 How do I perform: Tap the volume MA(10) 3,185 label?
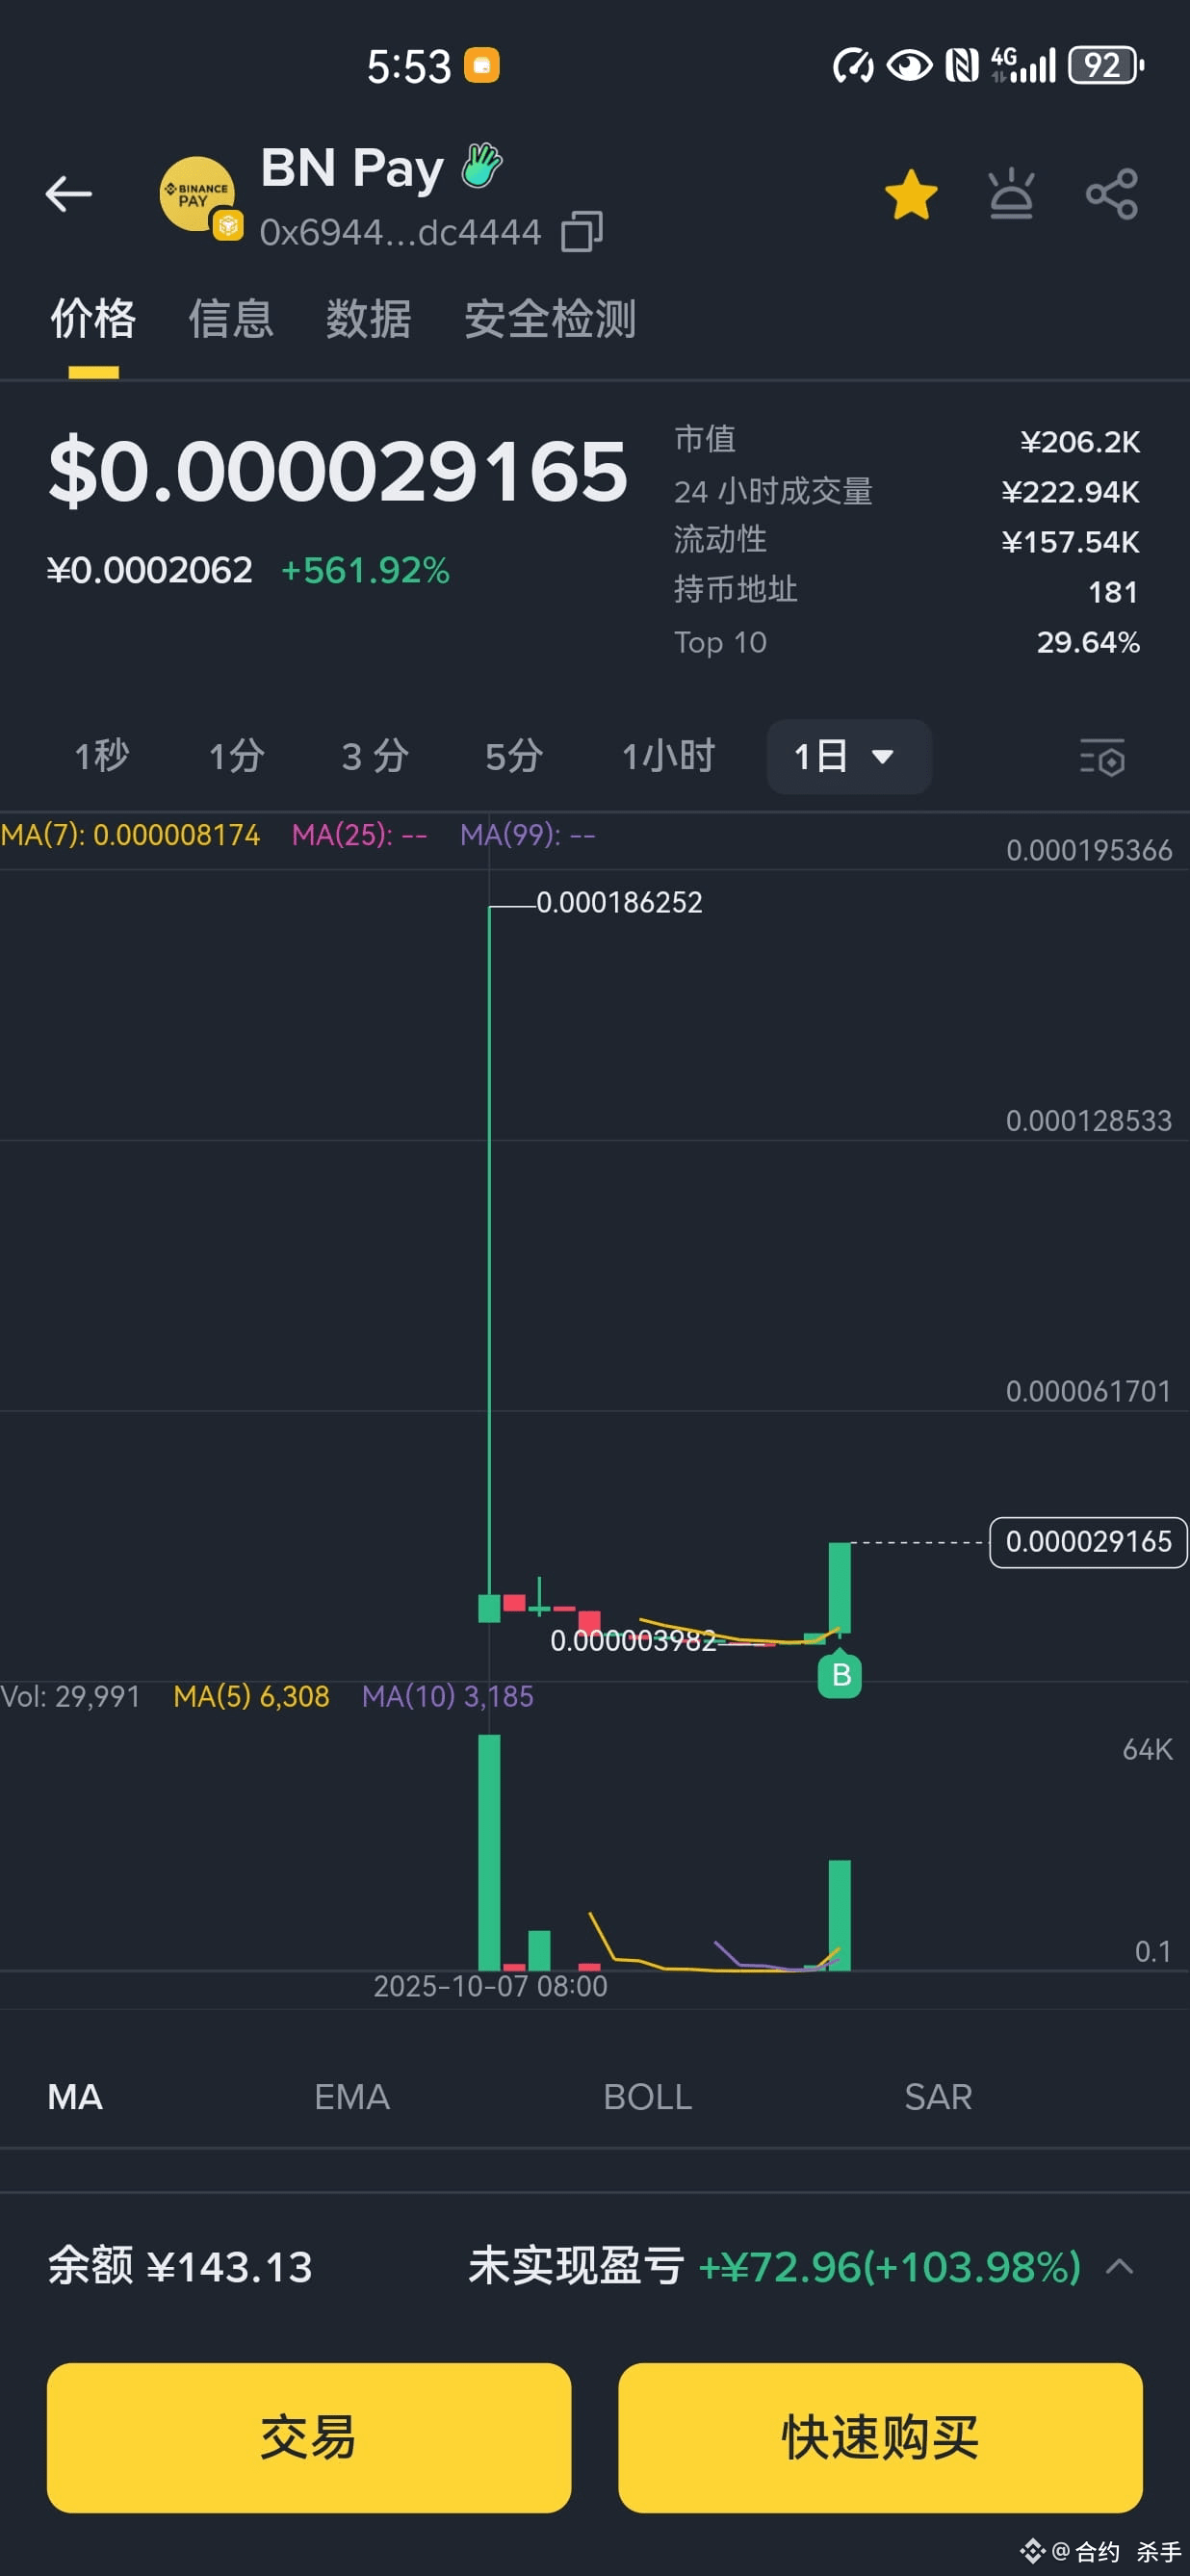447,1697
